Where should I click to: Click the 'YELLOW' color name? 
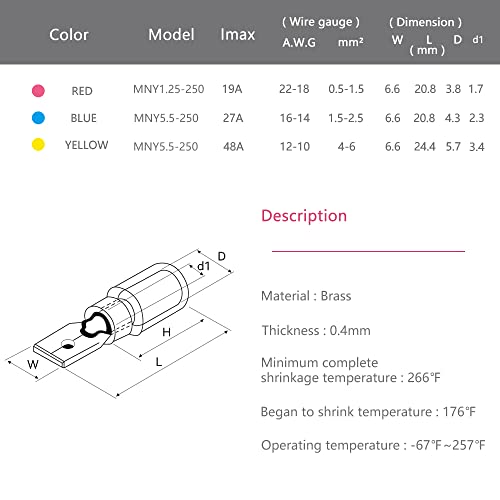86,145
